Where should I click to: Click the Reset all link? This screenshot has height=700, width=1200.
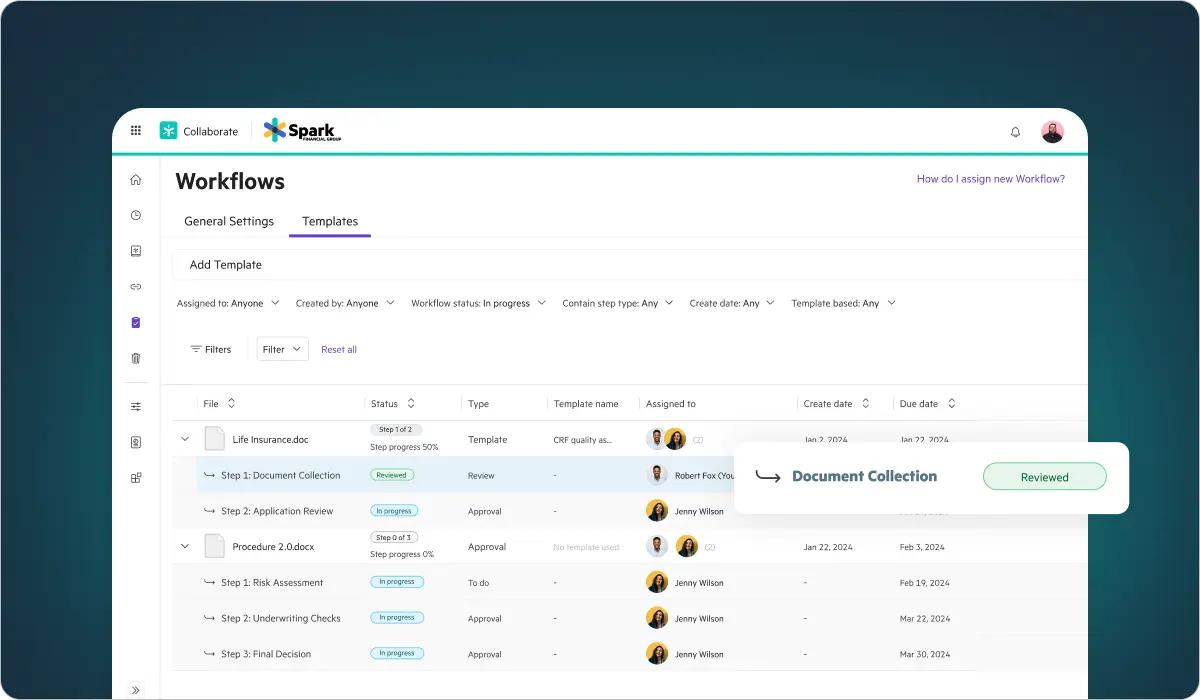click(339, 349)
